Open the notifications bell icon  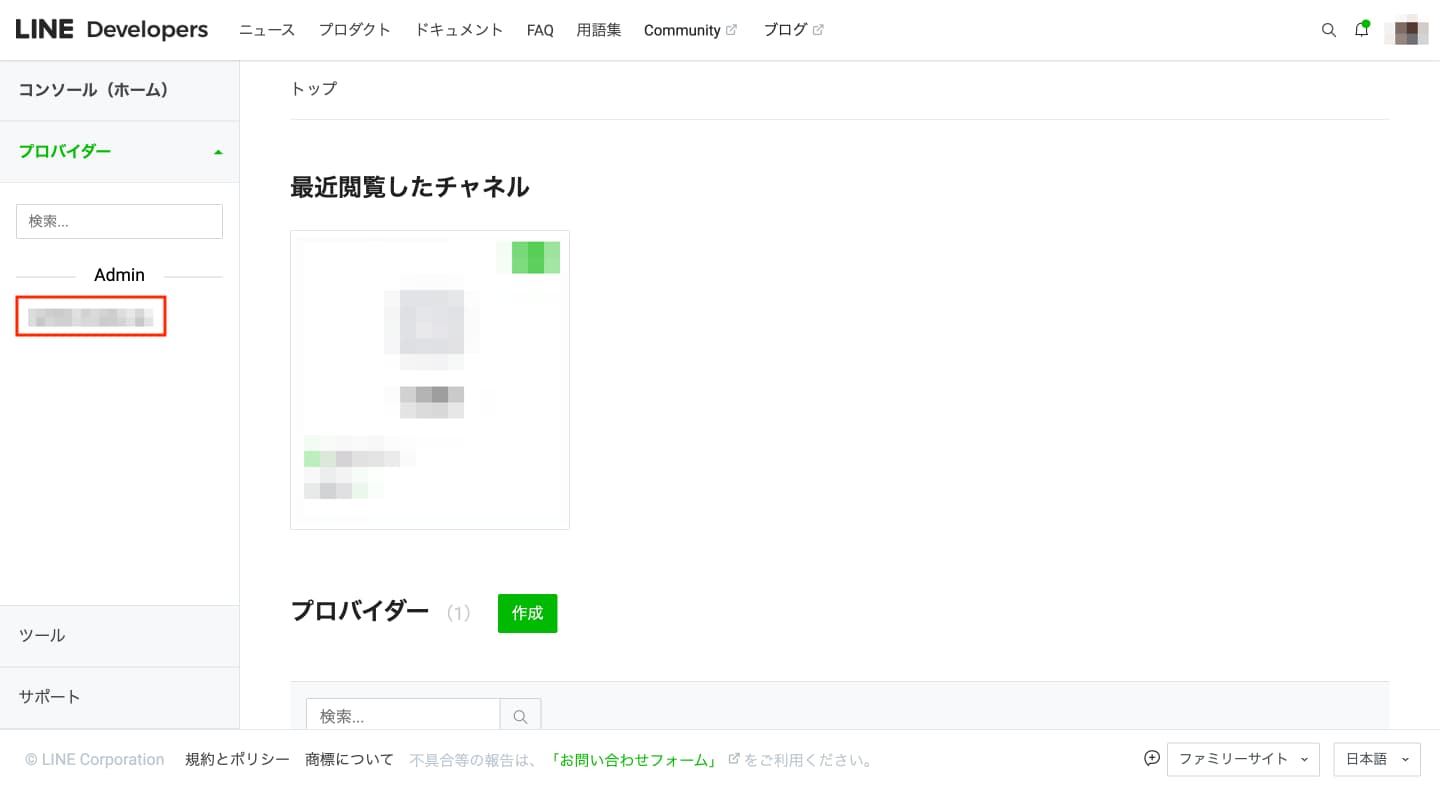pyautogui.click(x=1362, y=29)
